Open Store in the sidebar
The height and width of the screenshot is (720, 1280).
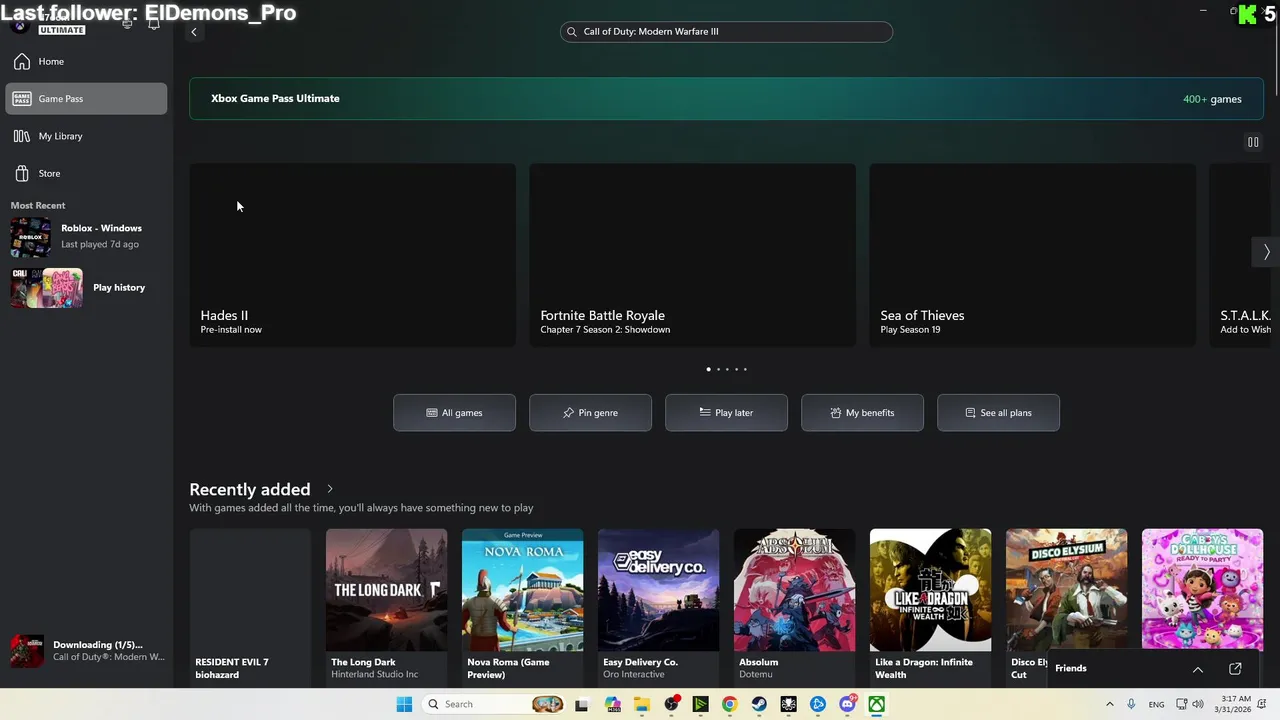(87, 173)
